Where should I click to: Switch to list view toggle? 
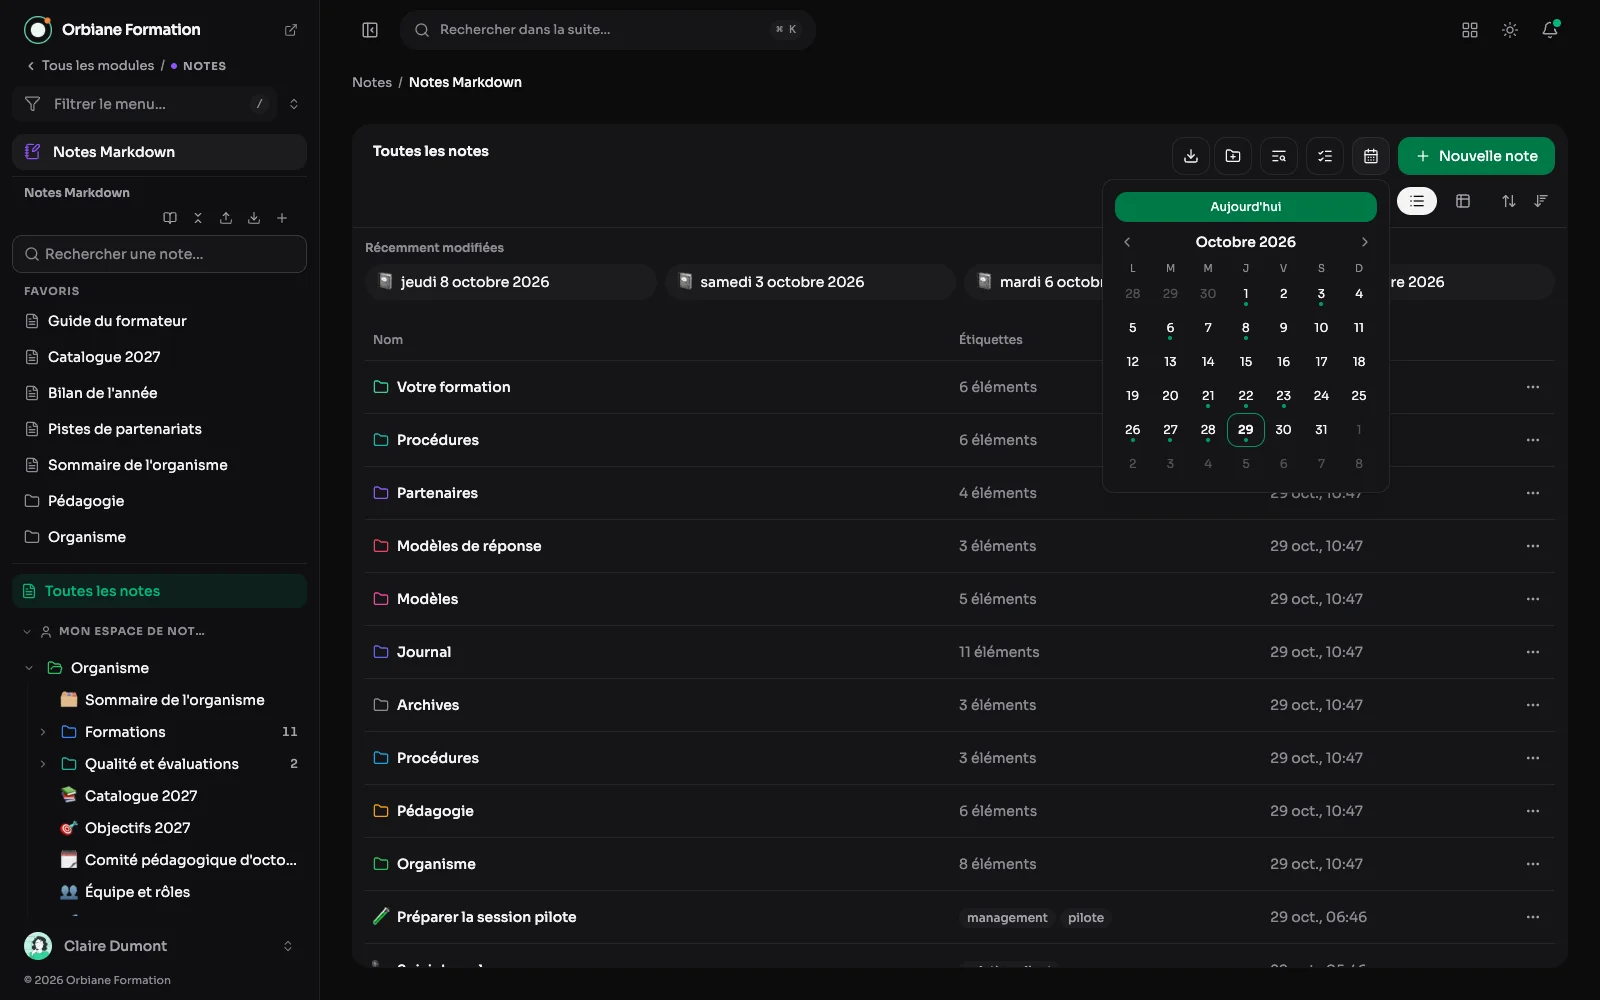click(1417, 201)
